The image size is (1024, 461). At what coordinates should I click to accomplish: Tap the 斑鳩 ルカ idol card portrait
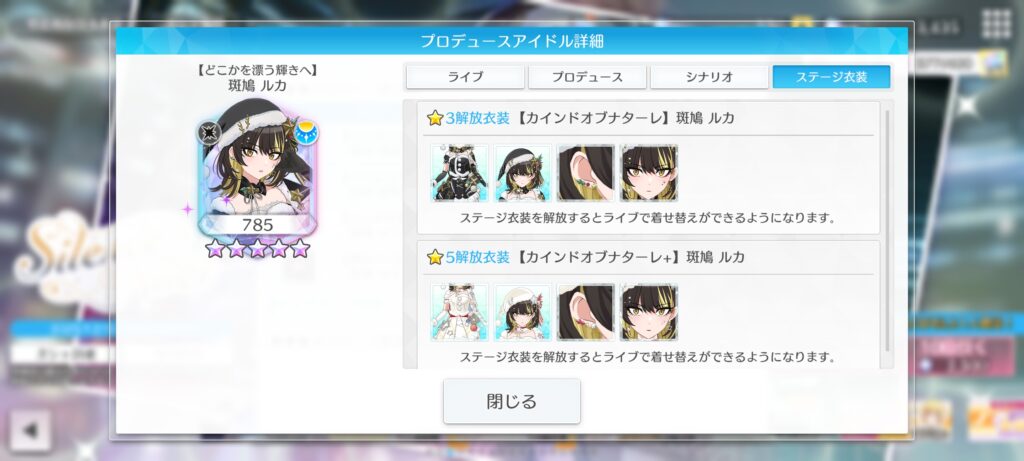point(257,167)
